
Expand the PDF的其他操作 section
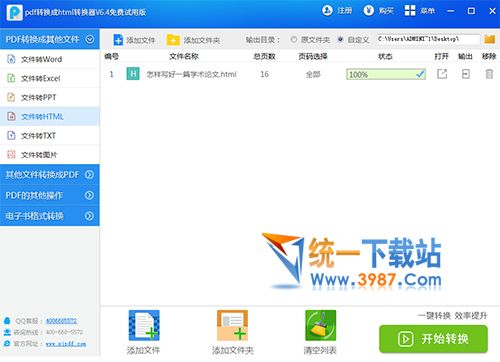click(89, 195)
